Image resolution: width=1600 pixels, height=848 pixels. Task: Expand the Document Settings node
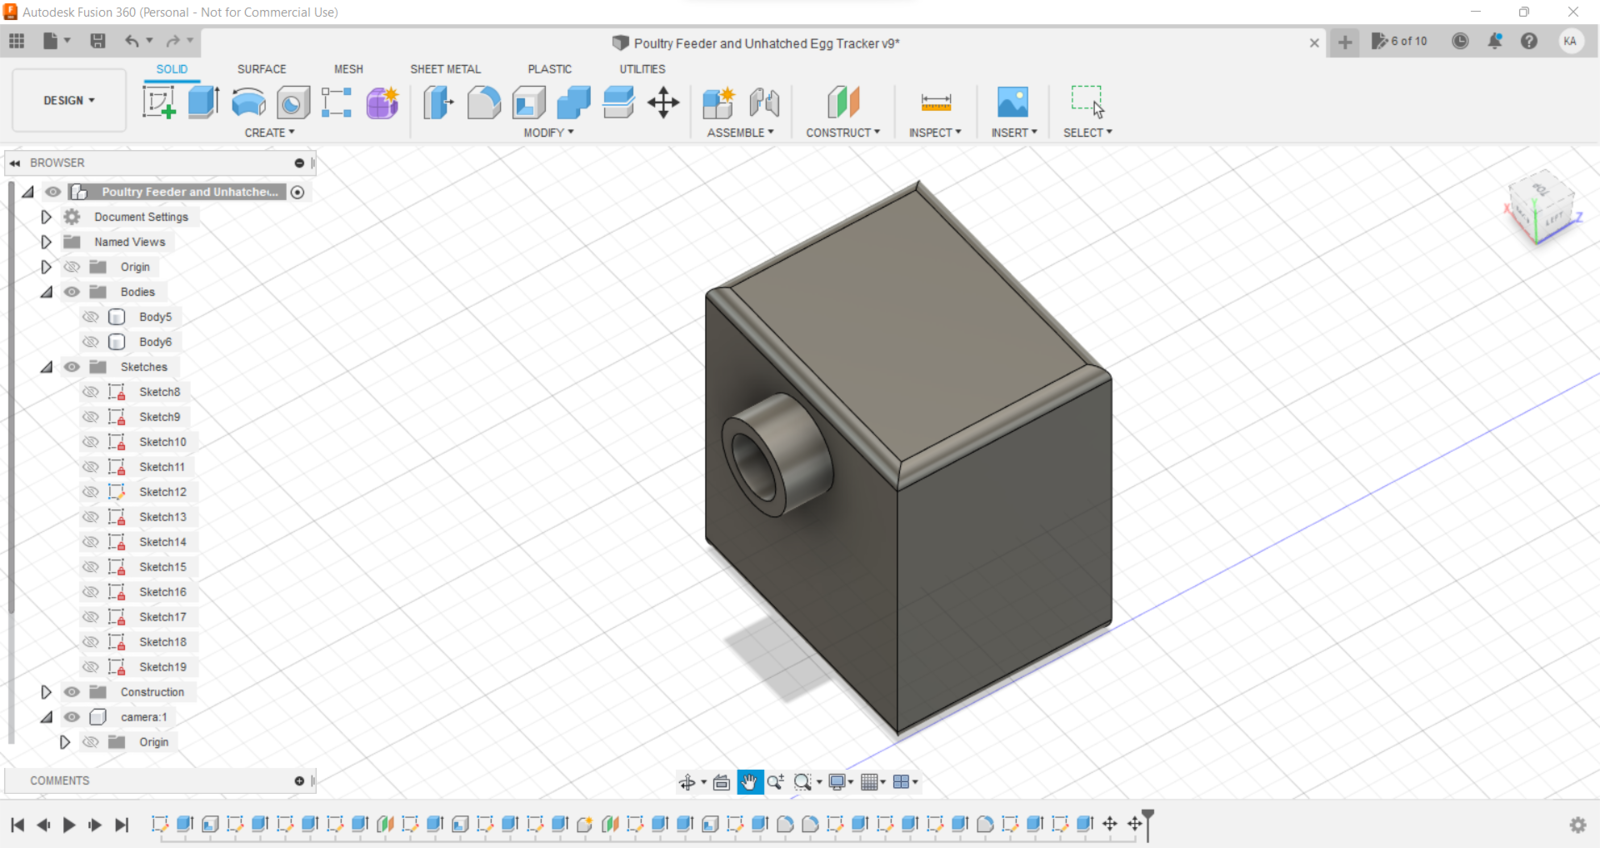click(x=46, y=217)
